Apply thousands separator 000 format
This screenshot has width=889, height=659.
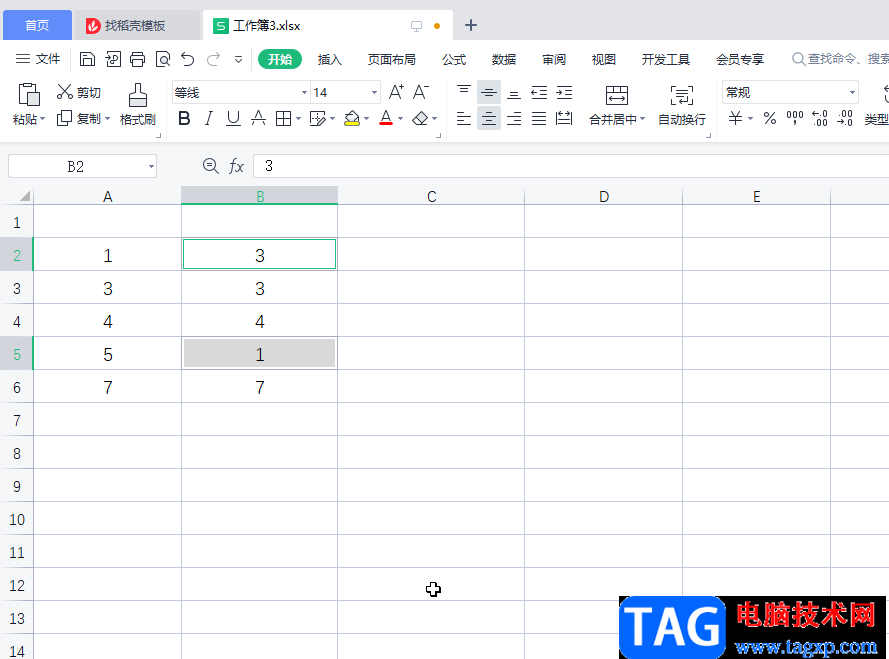[795, 117]
